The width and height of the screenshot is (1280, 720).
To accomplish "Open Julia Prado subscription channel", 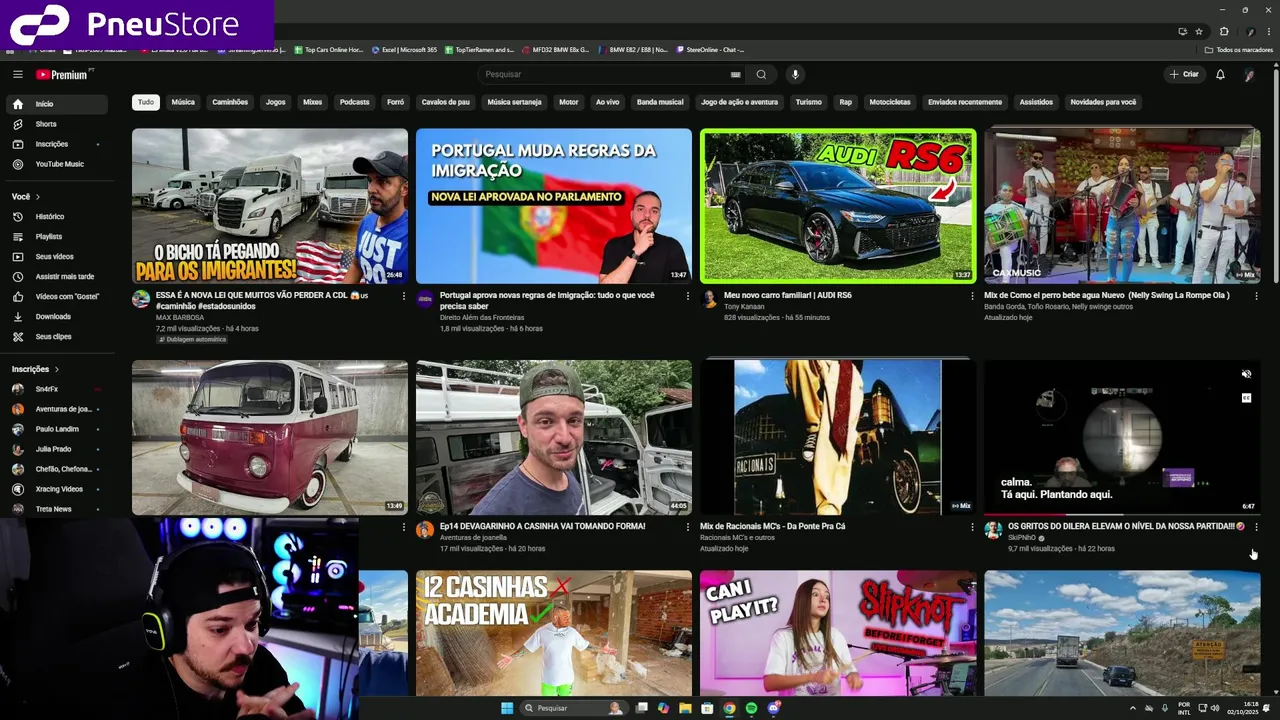I will click(x=56, y=449).
